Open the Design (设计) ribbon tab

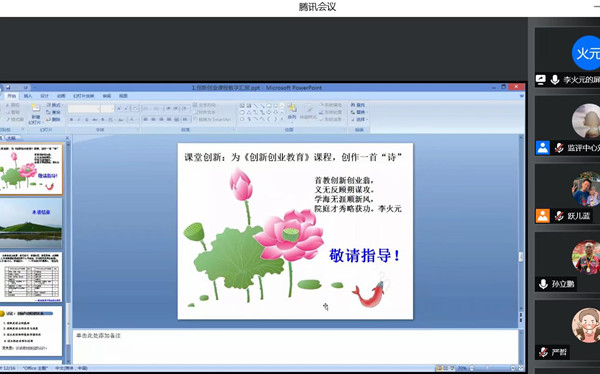[x=44, y=96]
